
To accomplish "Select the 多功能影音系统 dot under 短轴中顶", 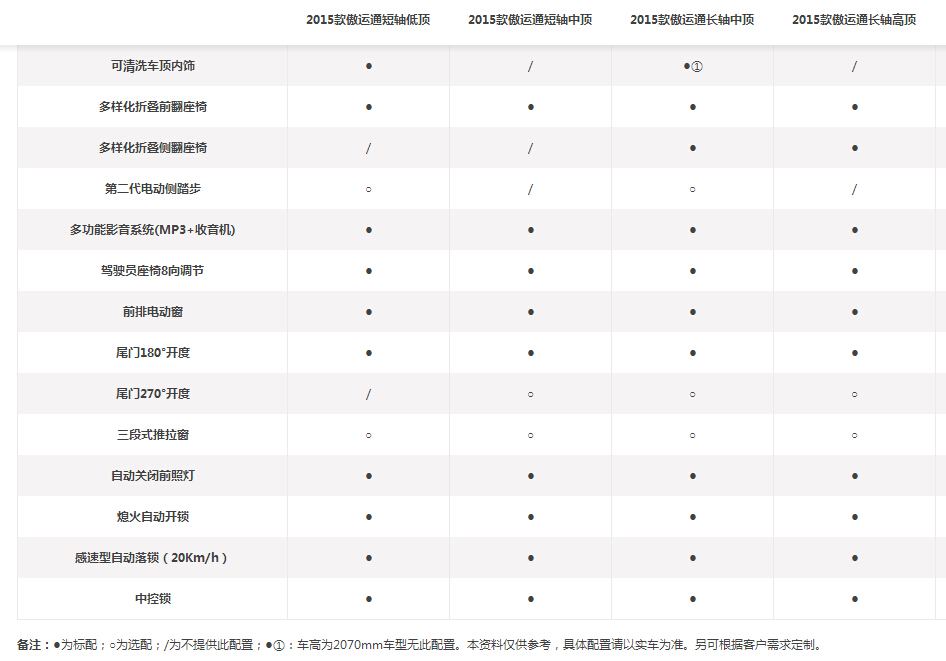I will coord(530,230).
